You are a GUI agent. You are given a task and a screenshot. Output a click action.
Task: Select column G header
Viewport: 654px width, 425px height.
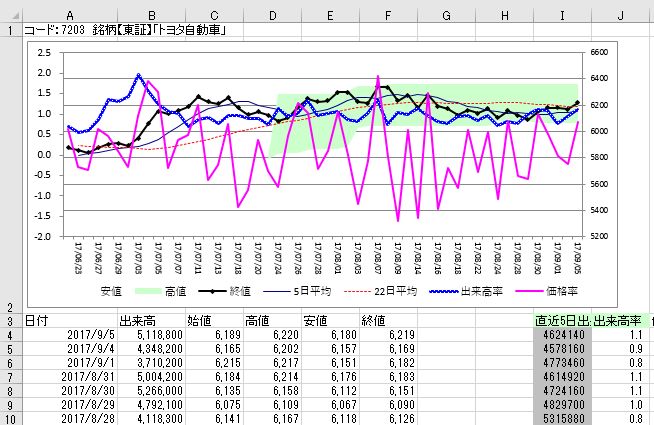(446, 15)
